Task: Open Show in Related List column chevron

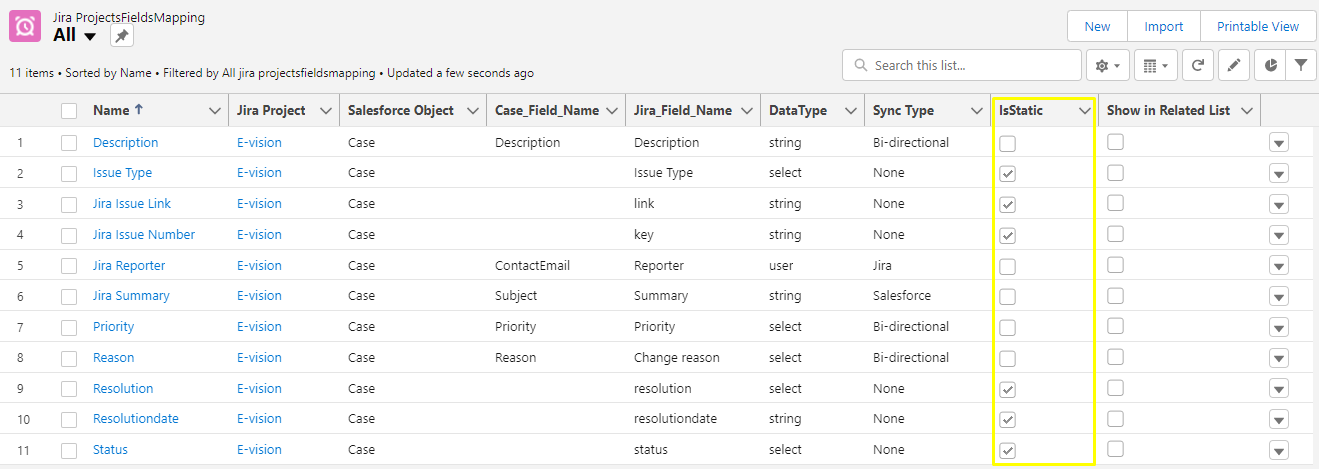Action: 1246,111
